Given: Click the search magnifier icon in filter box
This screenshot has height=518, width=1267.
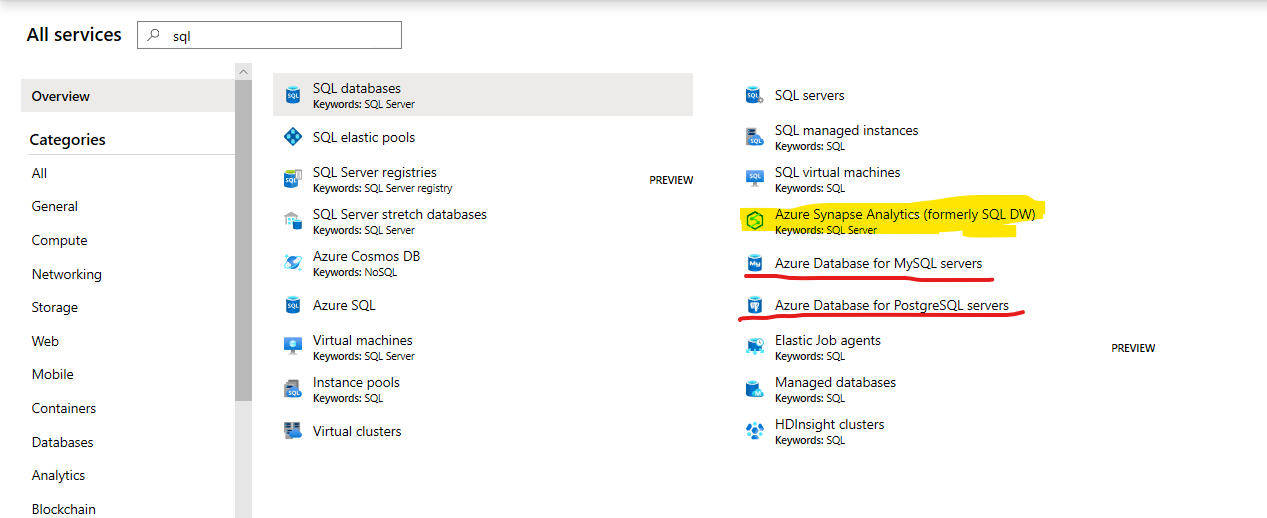Looking at the screenshot, I should (153, 35).
